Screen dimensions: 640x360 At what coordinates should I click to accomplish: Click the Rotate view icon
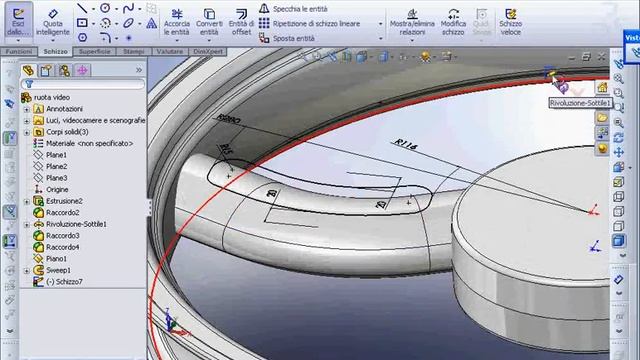[618, 137]
